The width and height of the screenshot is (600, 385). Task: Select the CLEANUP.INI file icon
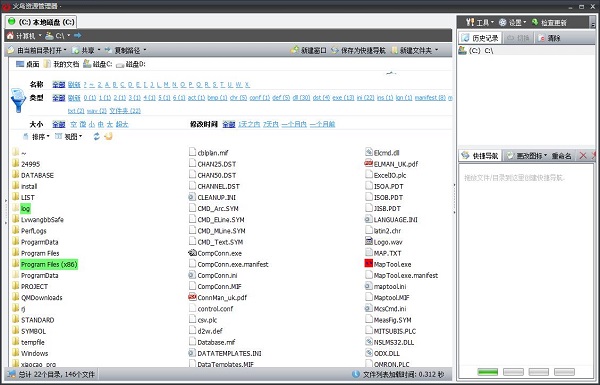192,197
